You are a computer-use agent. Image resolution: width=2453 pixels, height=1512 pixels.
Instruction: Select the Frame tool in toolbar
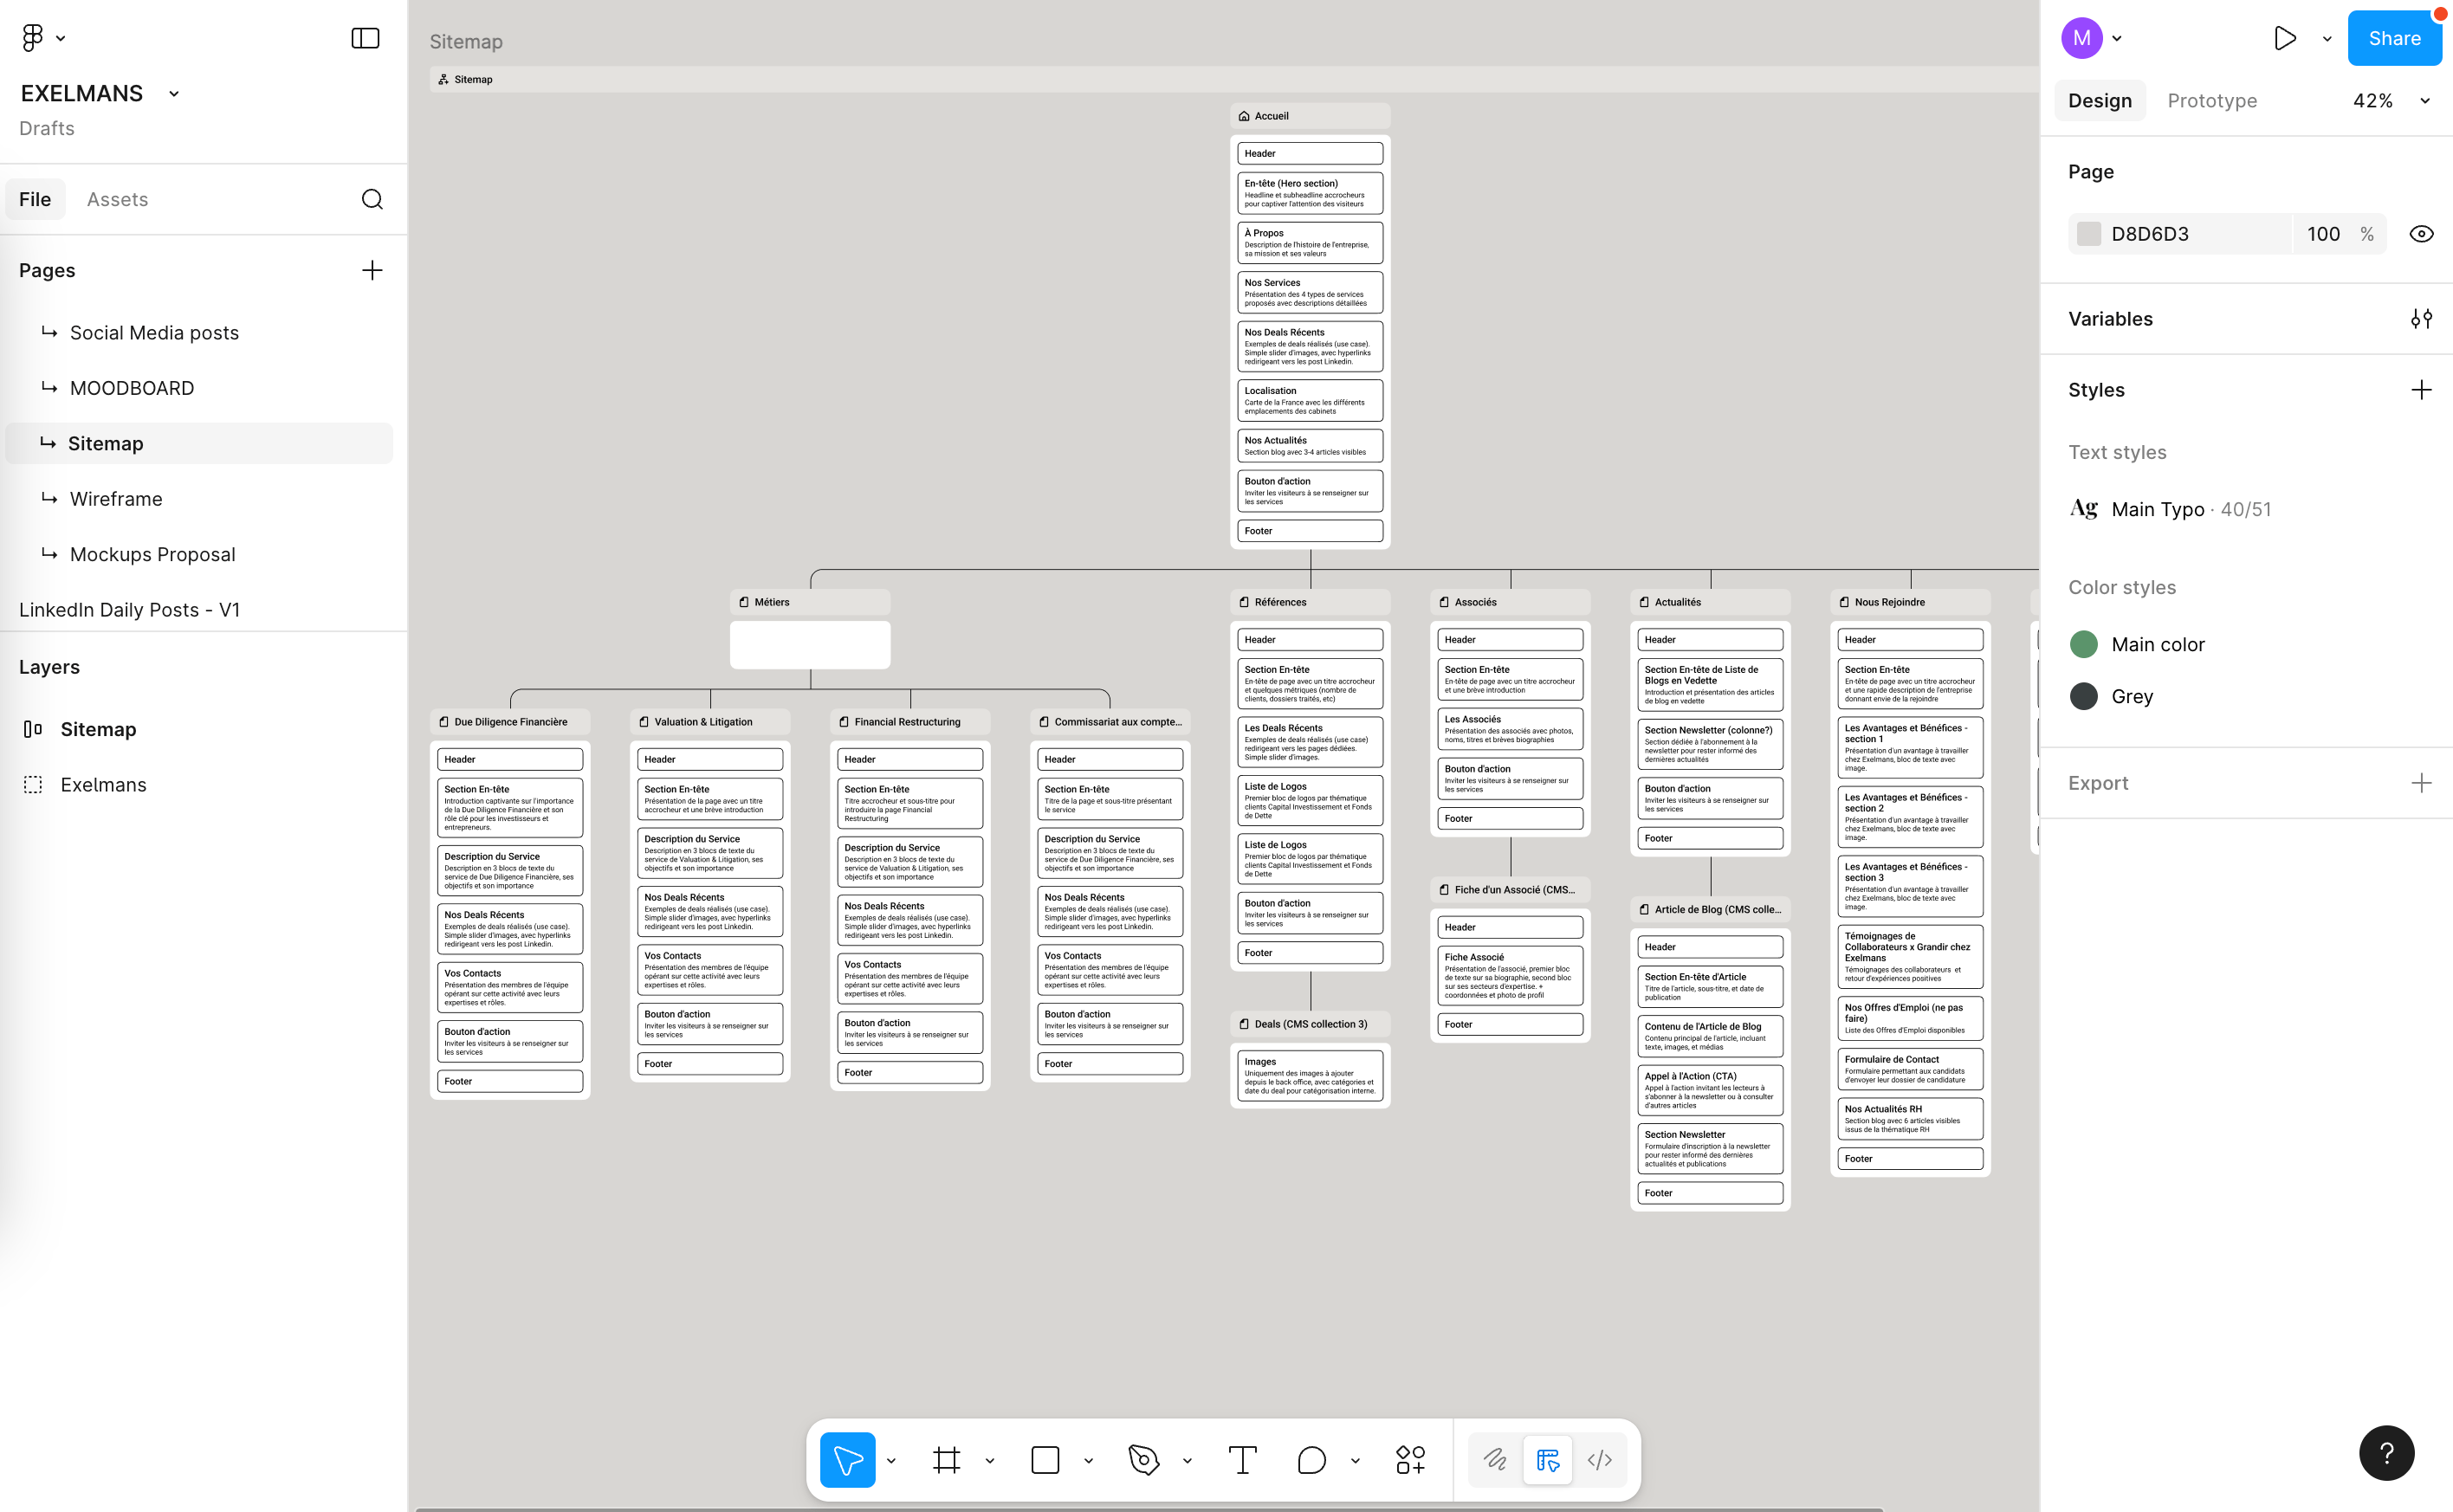pyautogui.click(x=946, y=1460)
